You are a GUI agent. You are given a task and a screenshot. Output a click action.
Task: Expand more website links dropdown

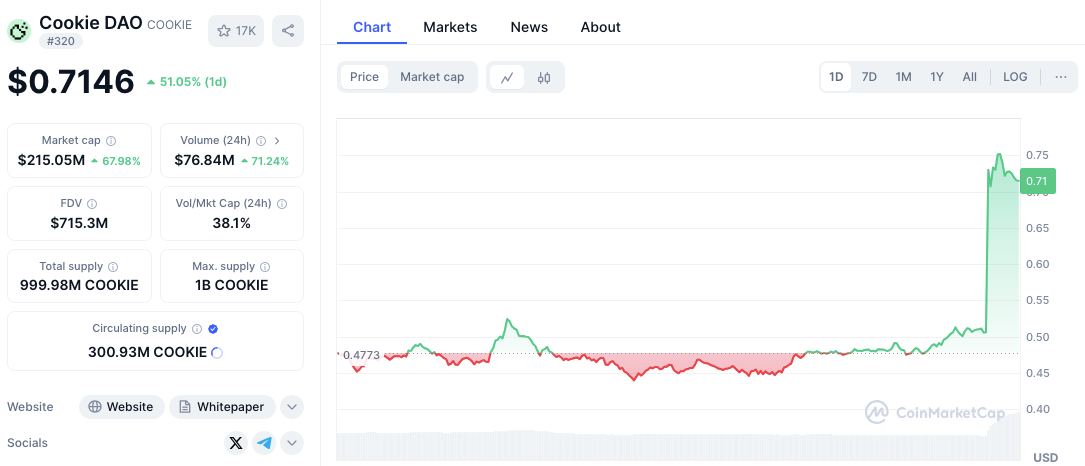291,407
